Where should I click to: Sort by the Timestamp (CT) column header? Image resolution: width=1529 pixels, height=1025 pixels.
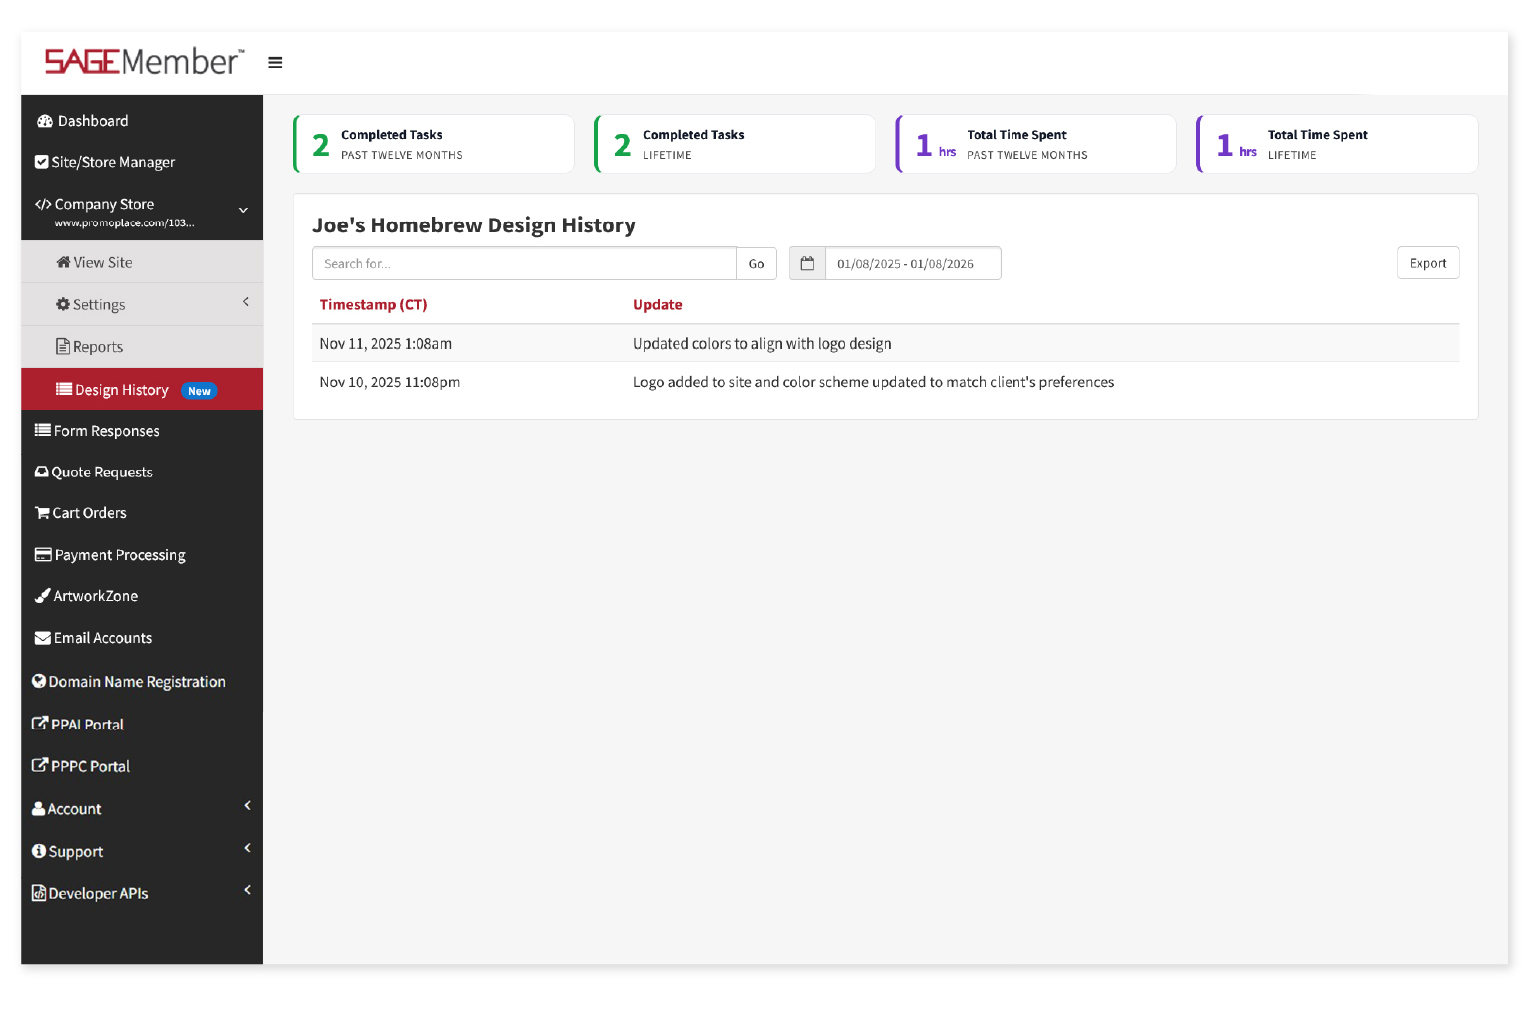[373, 305]
